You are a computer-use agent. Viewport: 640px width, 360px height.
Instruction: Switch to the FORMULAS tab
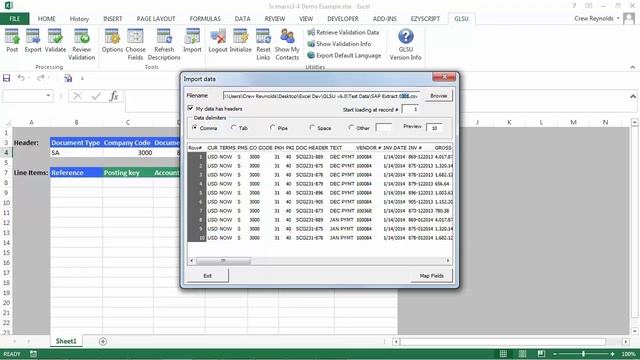tap(205, 19)
